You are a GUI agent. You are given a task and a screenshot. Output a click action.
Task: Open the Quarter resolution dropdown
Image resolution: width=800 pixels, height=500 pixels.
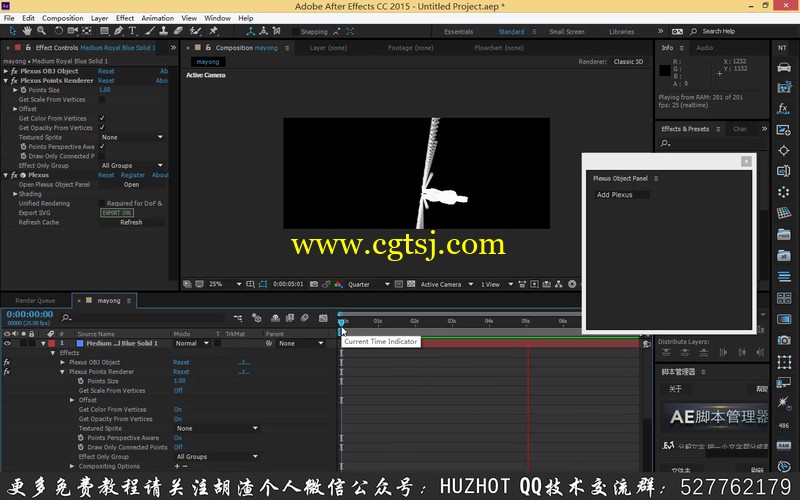[x=369, y=284]
